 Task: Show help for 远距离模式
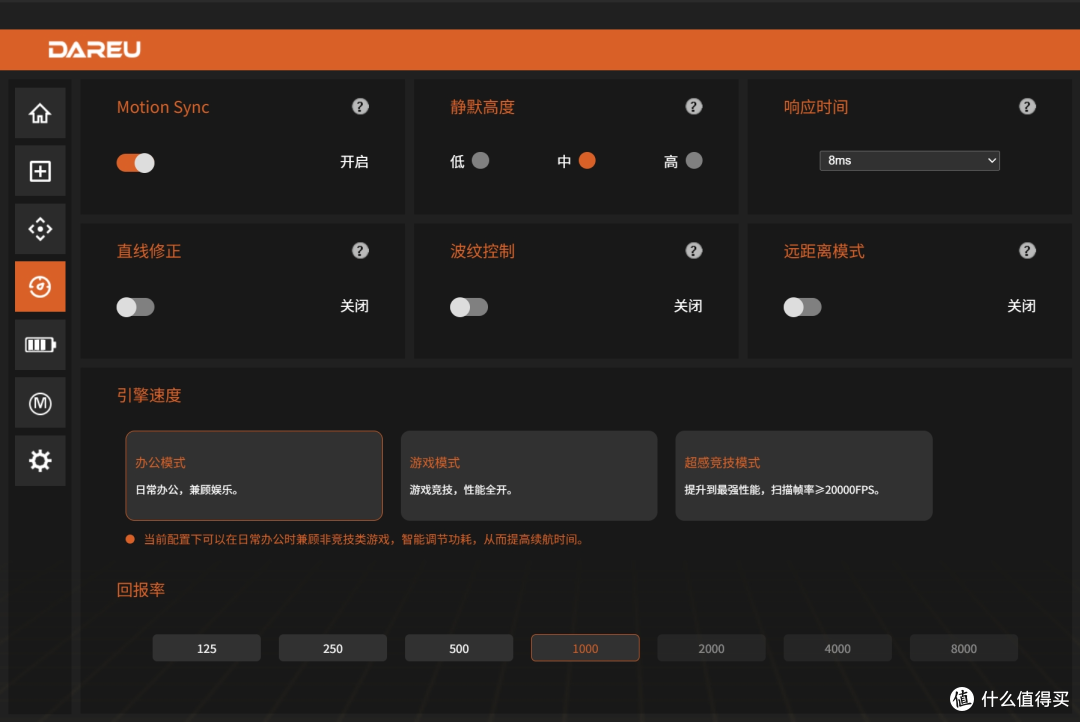coord(1027,251)
